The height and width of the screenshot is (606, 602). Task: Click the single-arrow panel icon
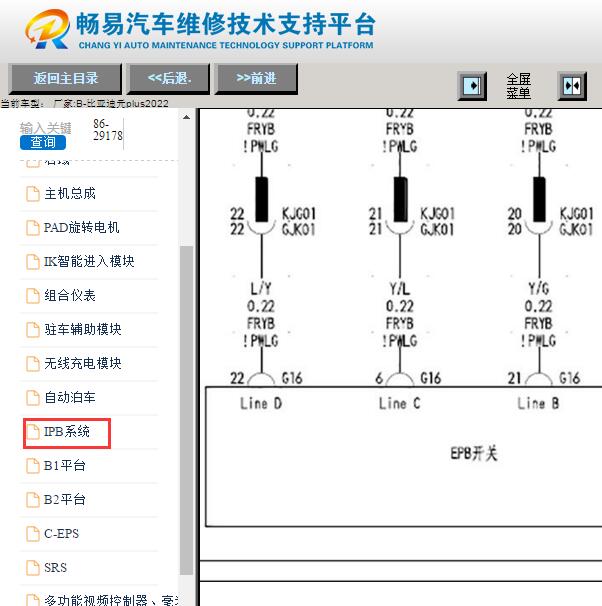[472, 86]
